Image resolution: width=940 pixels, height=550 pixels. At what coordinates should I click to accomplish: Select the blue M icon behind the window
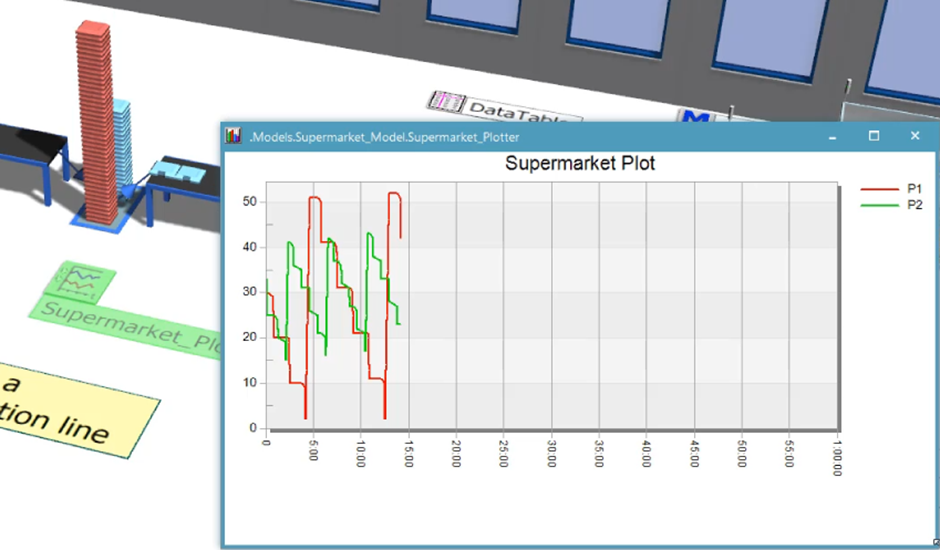point(697,117)
